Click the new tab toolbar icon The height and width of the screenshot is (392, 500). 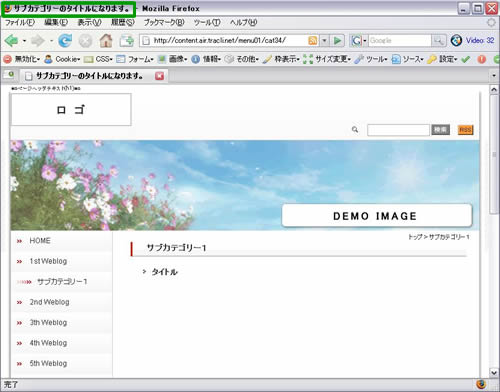[x=127, y=41]
